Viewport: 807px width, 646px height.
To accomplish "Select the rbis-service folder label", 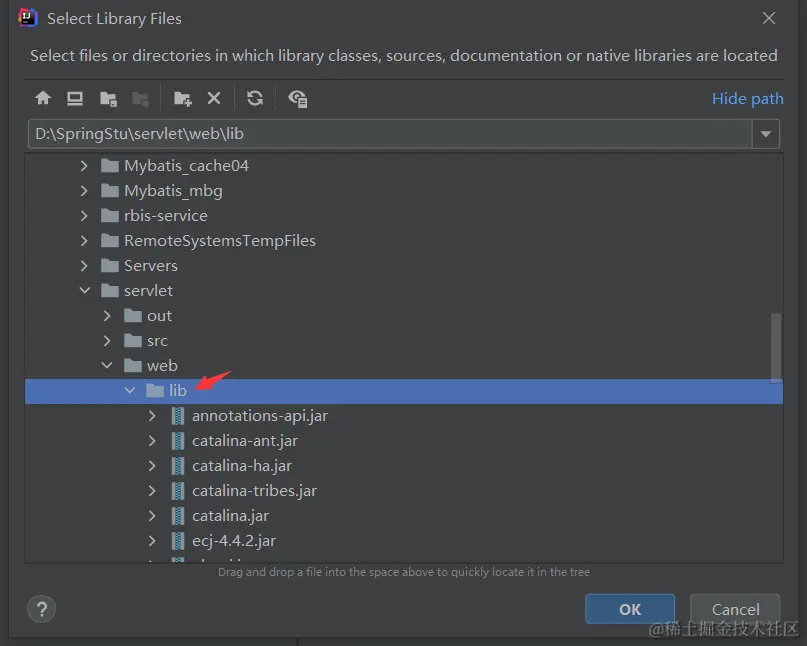I will click(166, 216).
